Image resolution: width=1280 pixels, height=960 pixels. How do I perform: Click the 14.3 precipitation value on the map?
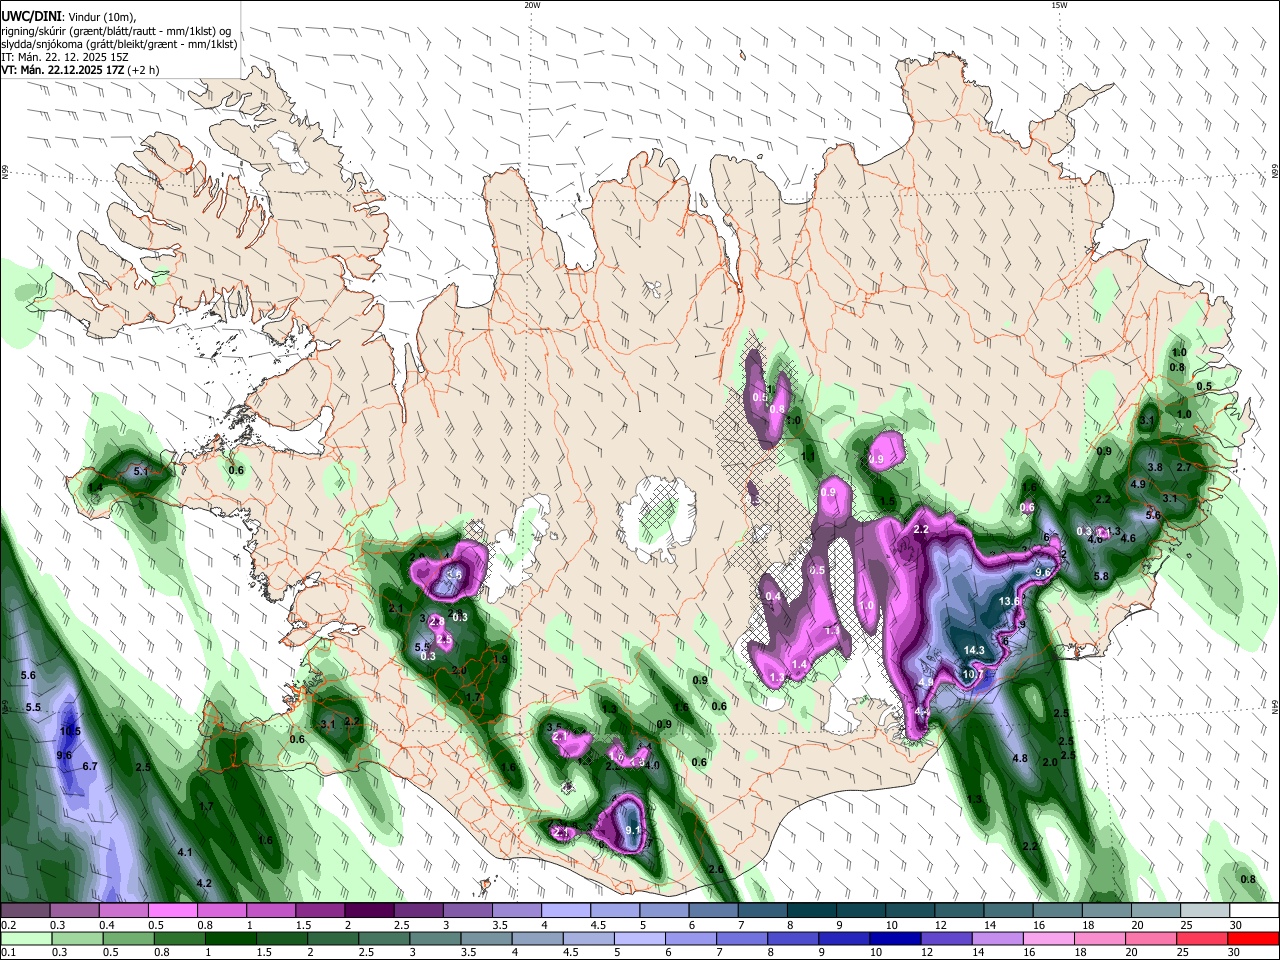[974, 650]
